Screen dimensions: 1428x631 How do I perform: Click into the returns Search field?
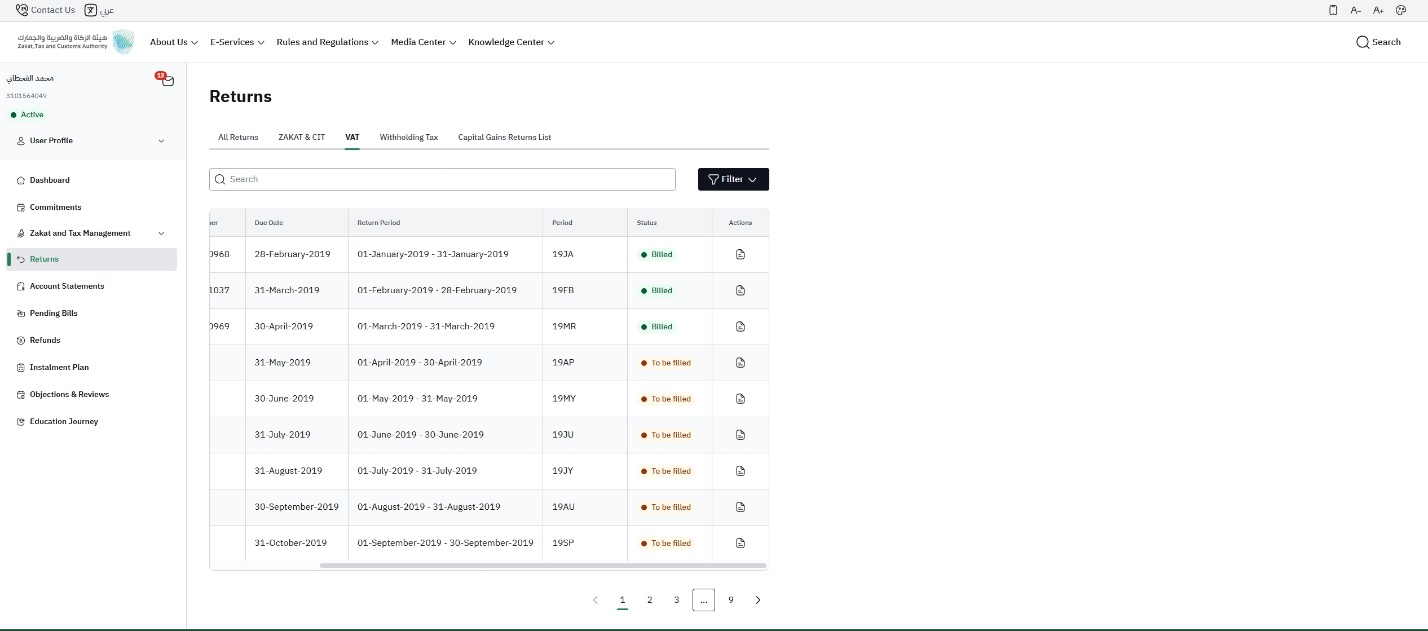pos(442,179)
